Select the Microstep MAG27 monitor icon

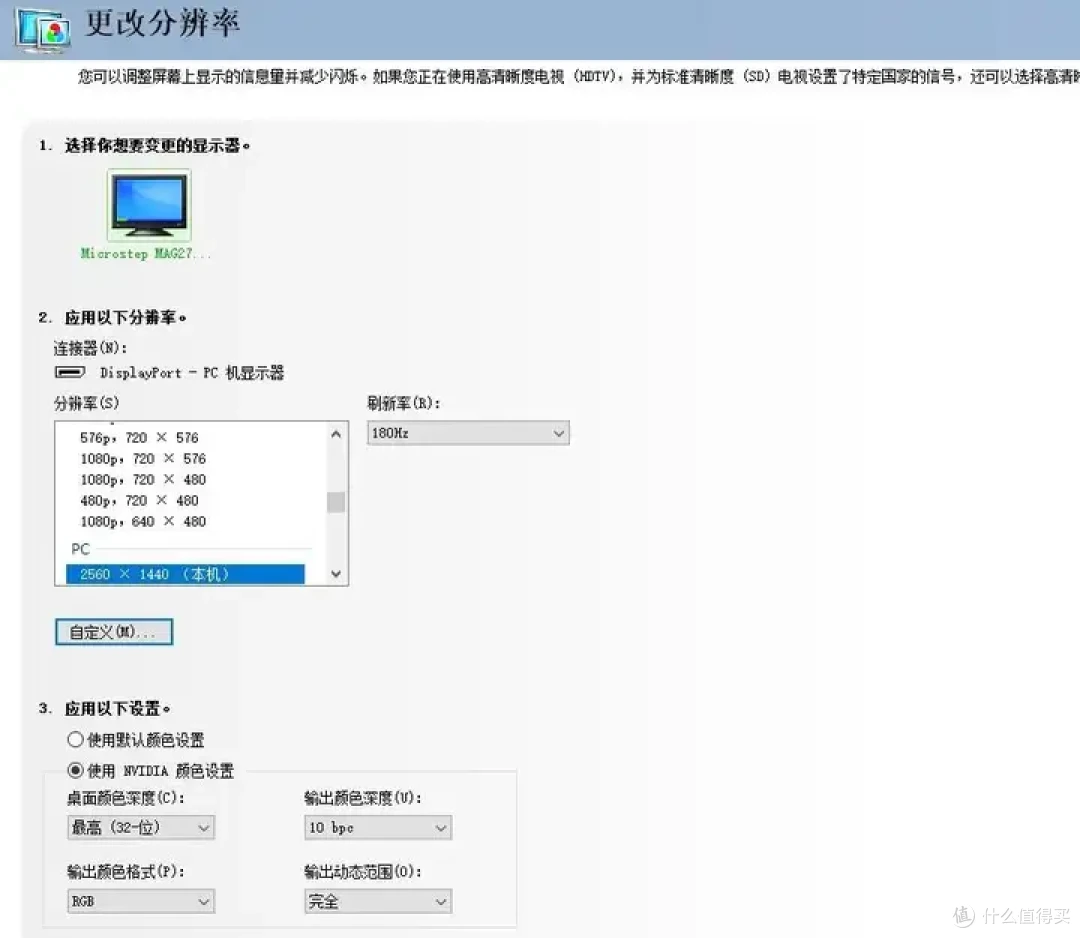point(149,205)
